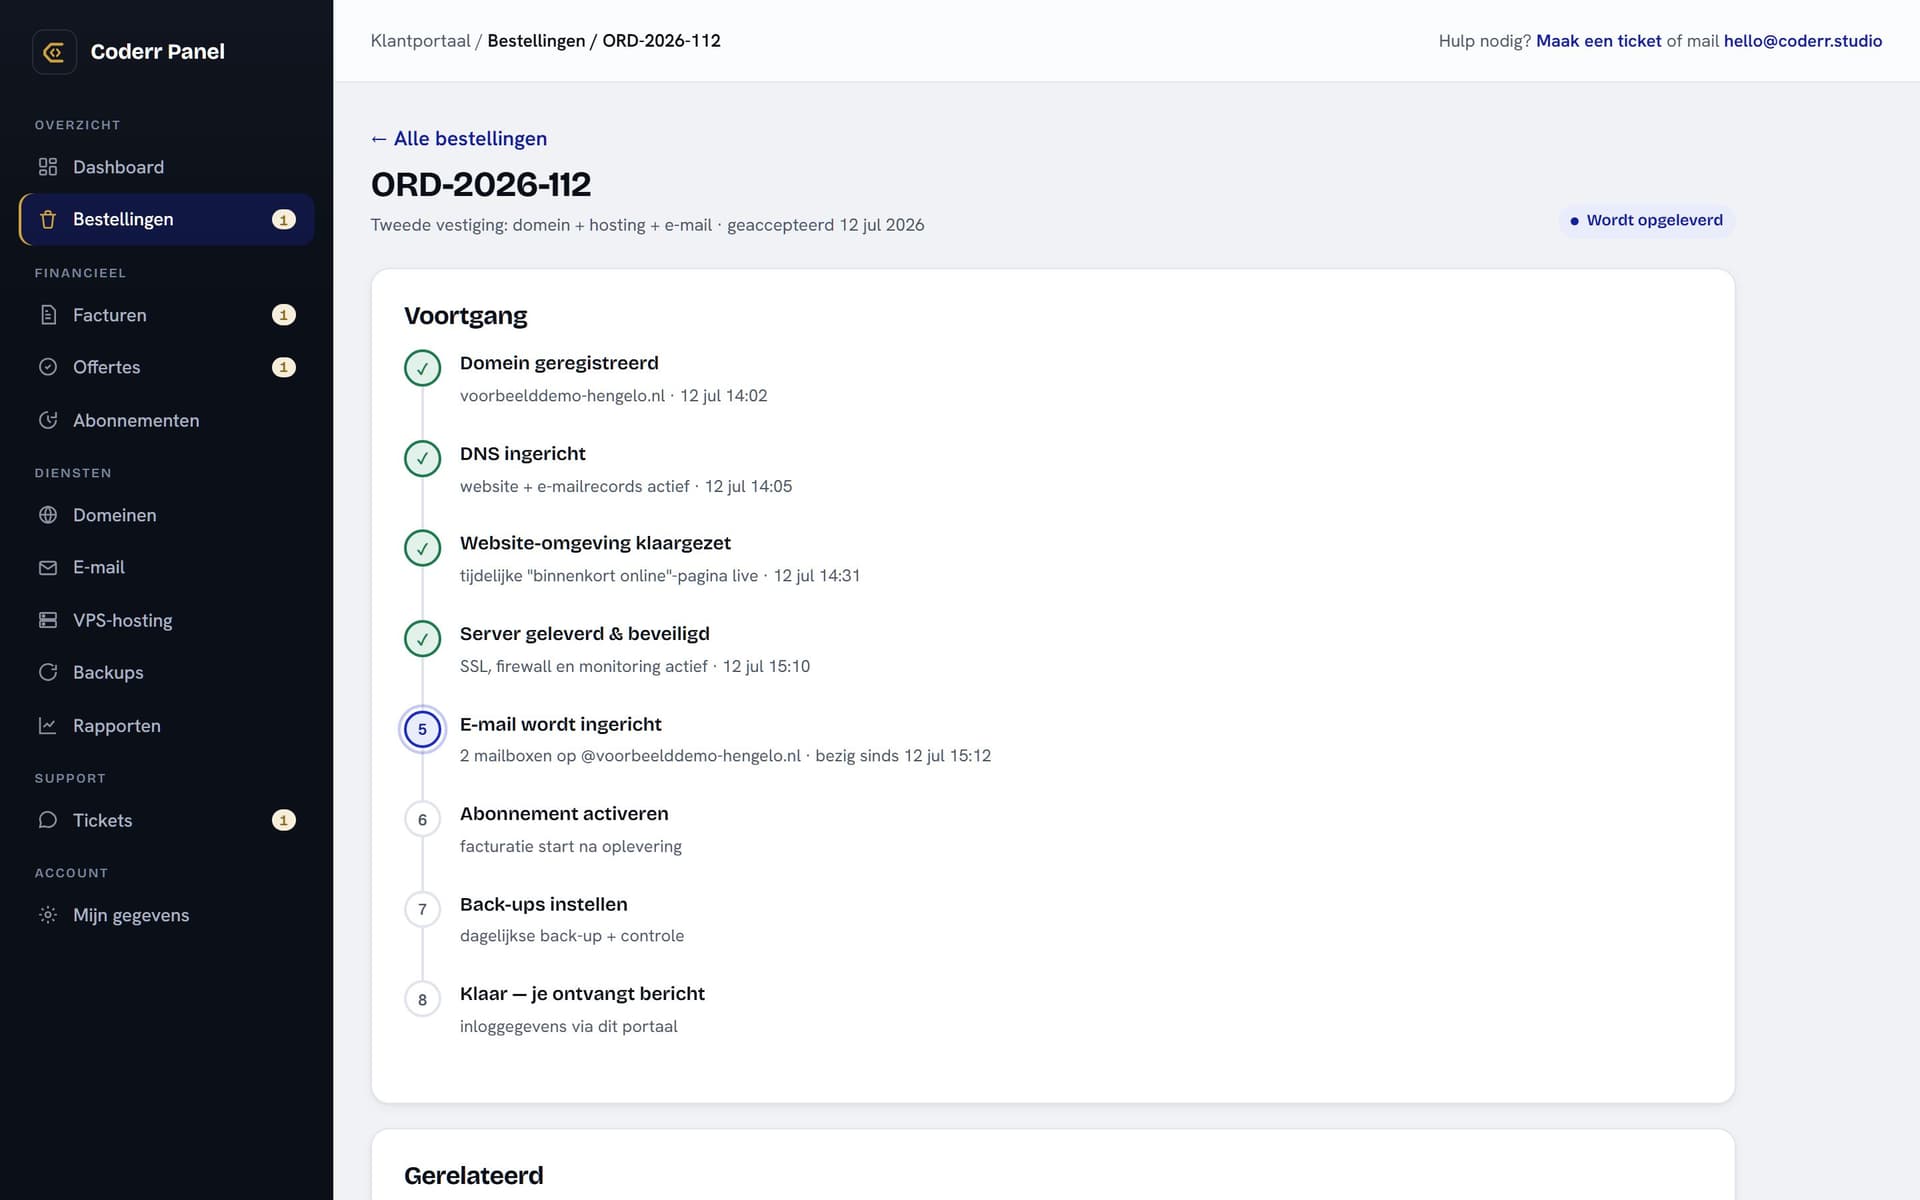Open Dashboard via its grid icon
The image size is (1920, 1200).
[x=48, y=167]
